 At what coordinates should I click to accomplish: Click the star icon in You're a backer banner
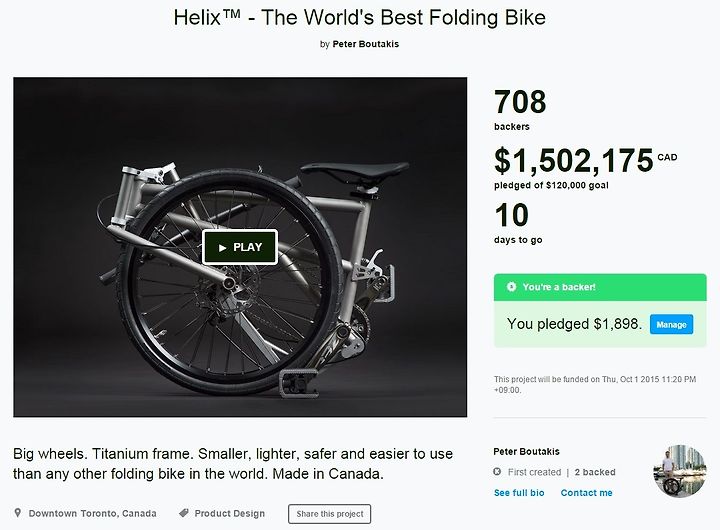tap(511, 287)
